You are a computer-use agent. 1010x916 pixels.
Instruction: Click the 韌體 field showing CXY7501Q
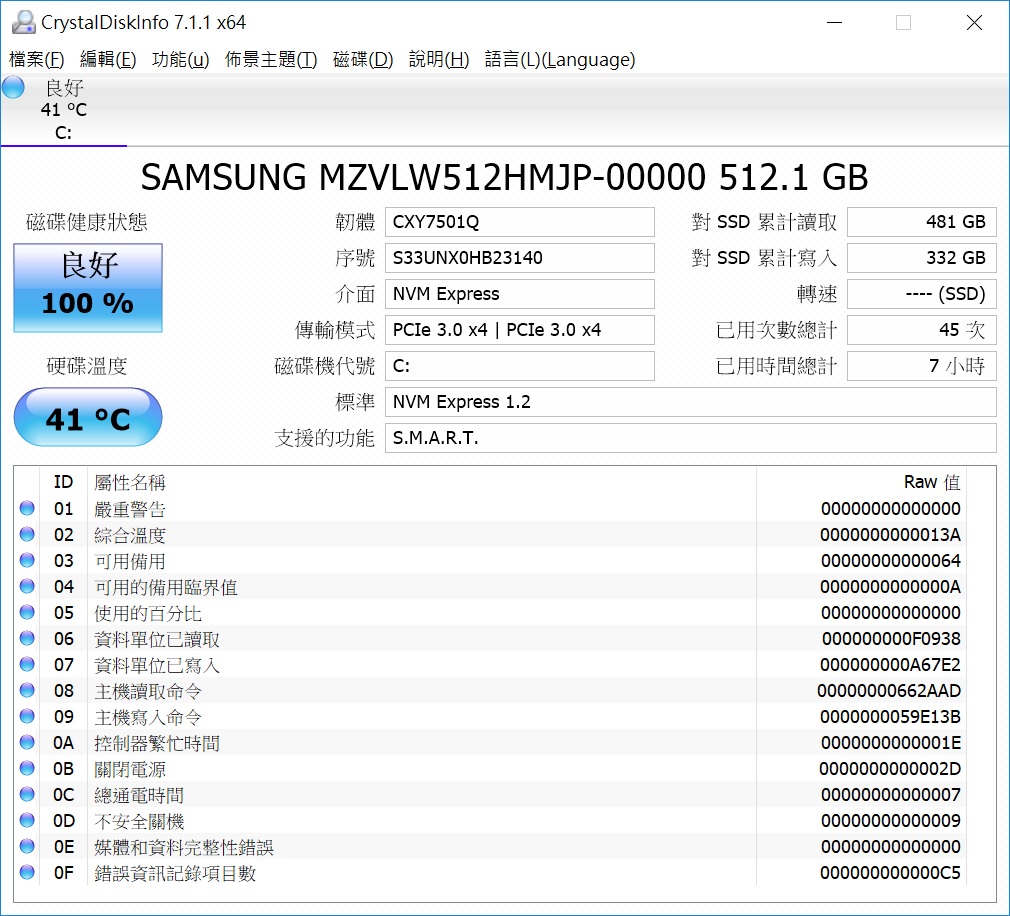(x=520, y=222)
